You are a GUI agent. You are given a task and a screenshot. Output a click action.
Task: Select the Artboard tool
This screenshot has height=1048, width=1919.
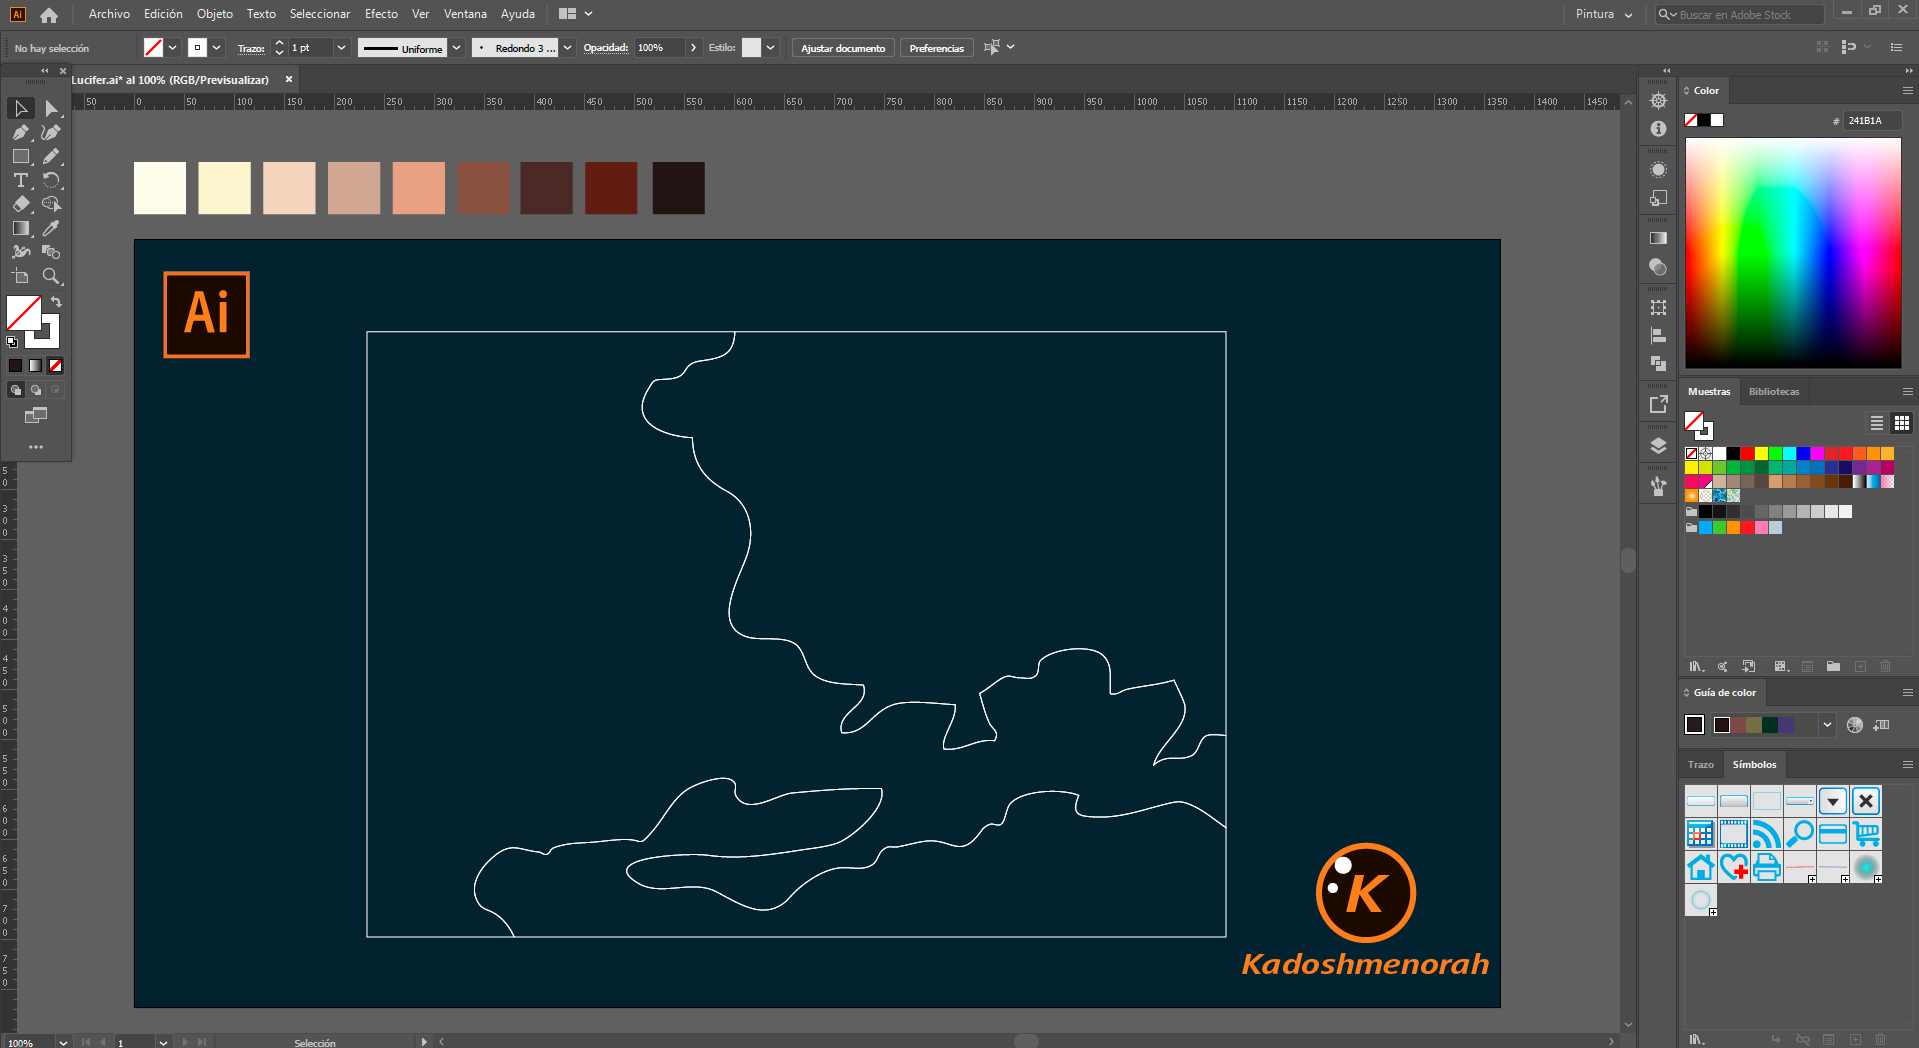[21, 276]
